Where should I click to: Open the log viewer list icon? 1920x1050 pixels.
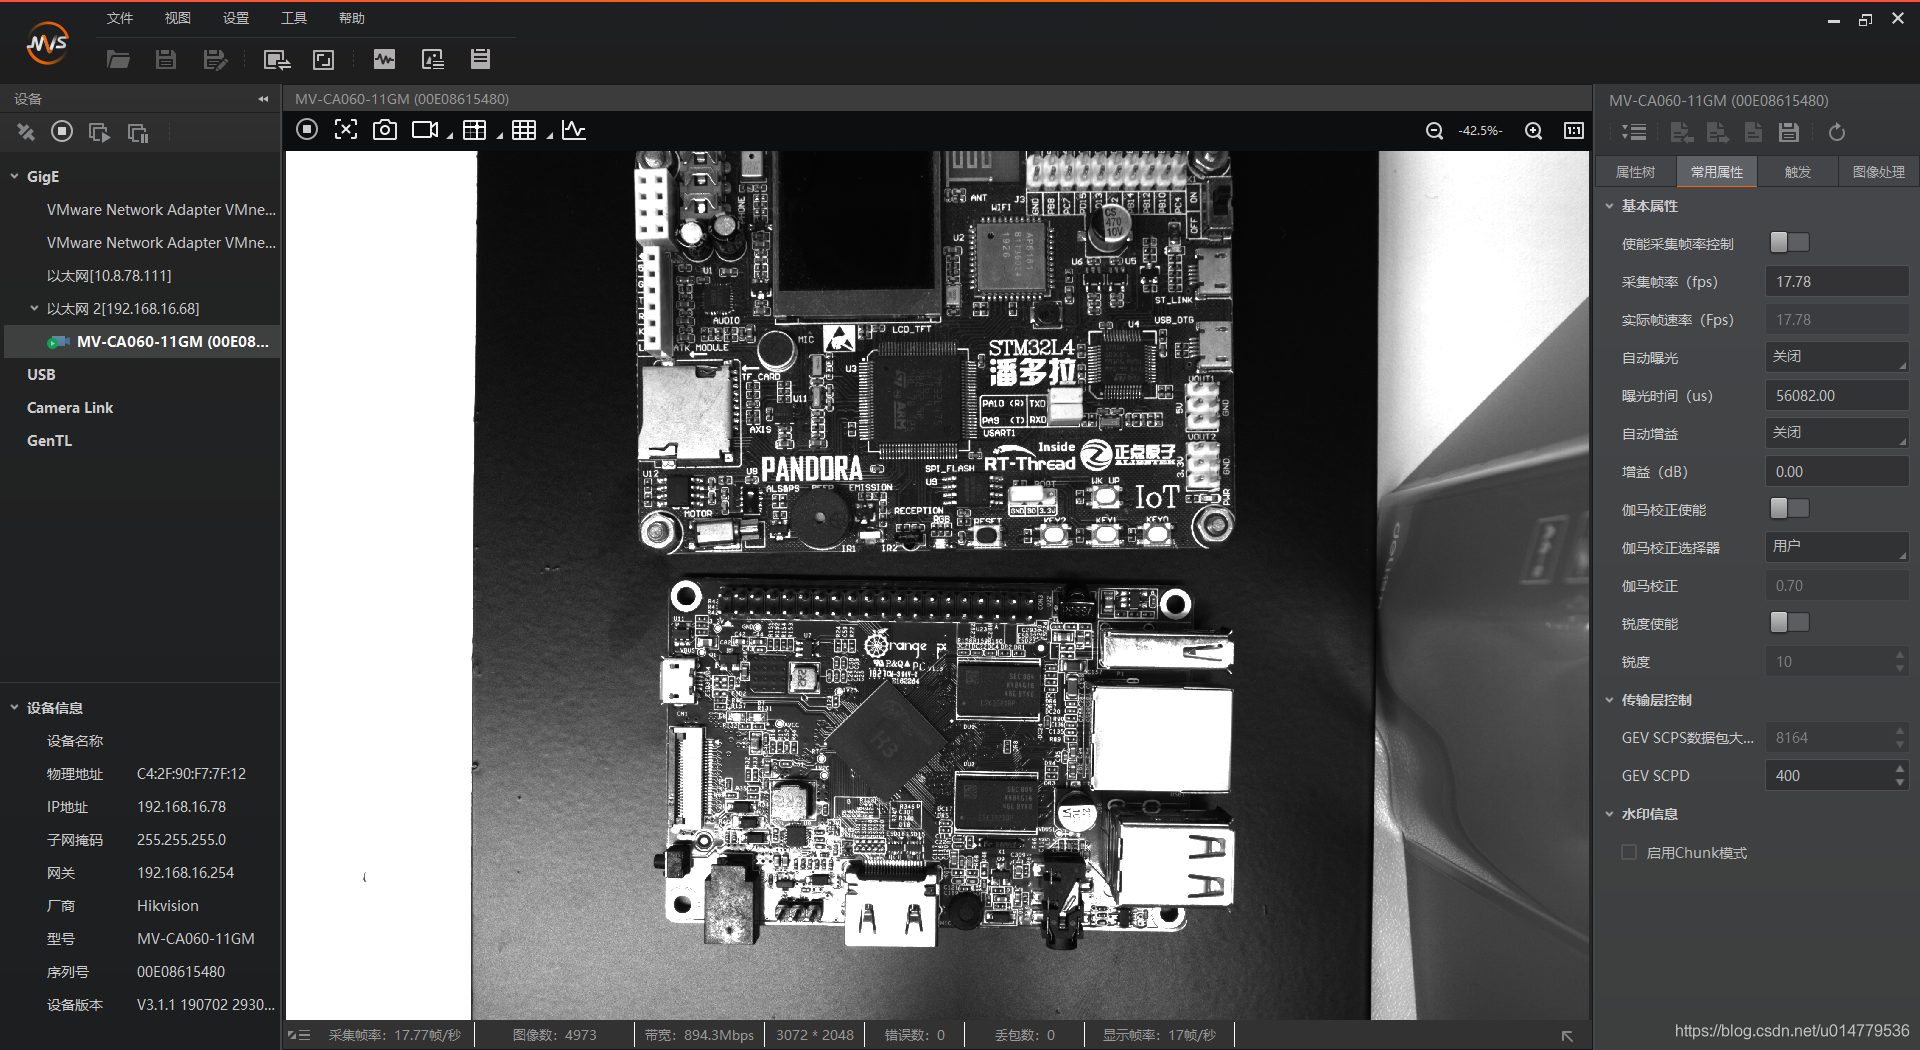pos(481,59)
